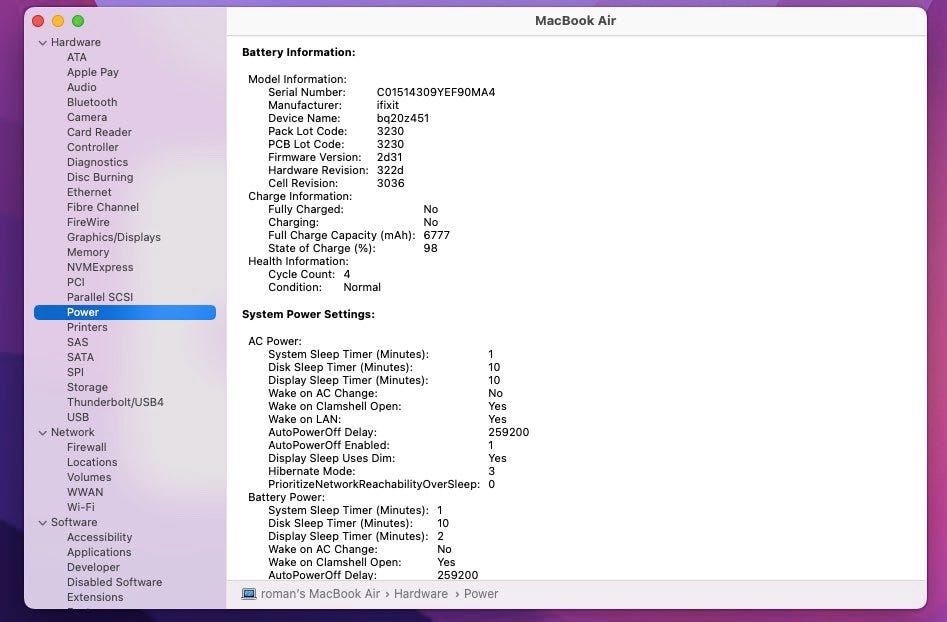
Task: Open Extensions under Software
Action: click(x=95, y=597)
